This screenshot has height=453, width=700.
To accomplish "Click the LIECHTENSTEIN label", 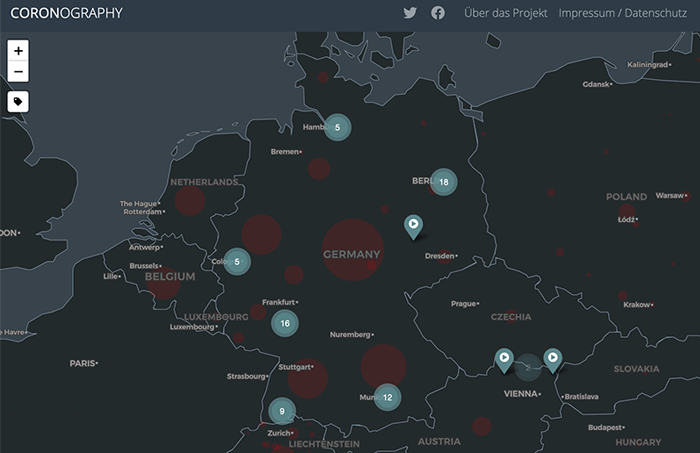I will click(x=324, y=444).
